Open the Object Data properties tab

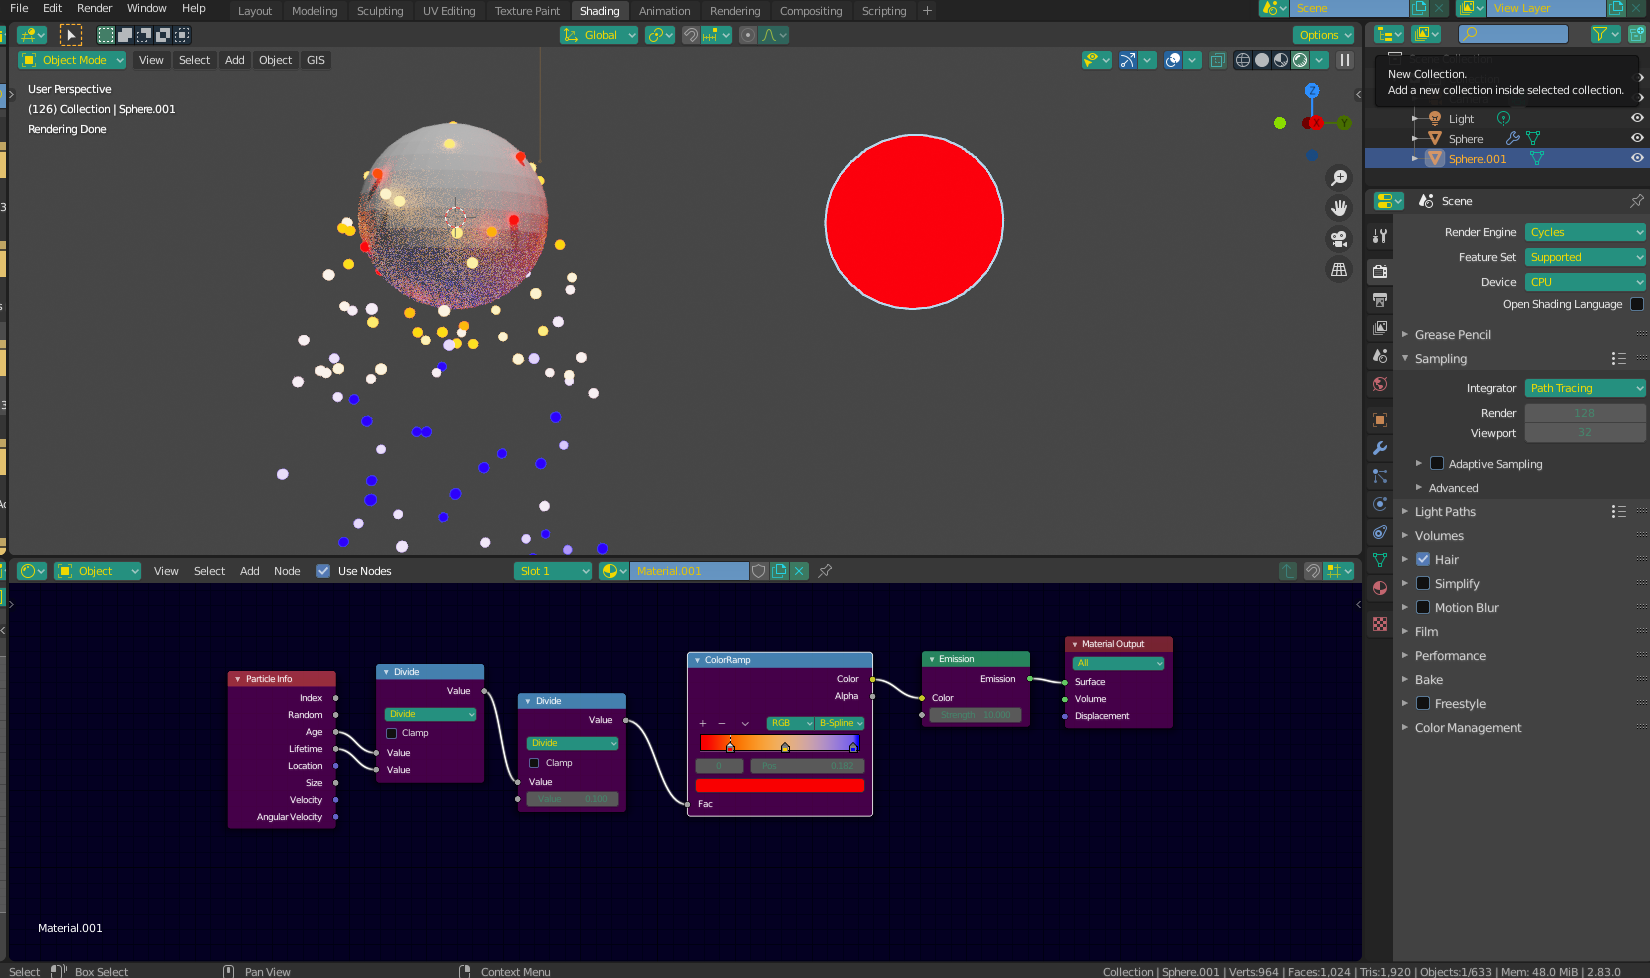1380,560
